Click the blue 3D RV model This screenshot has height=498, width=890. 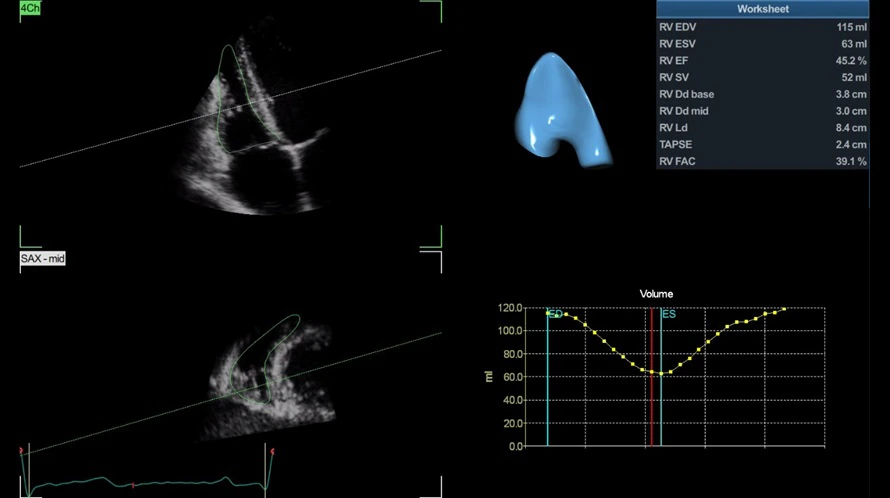pyautogui.click(x=562, y=111)
